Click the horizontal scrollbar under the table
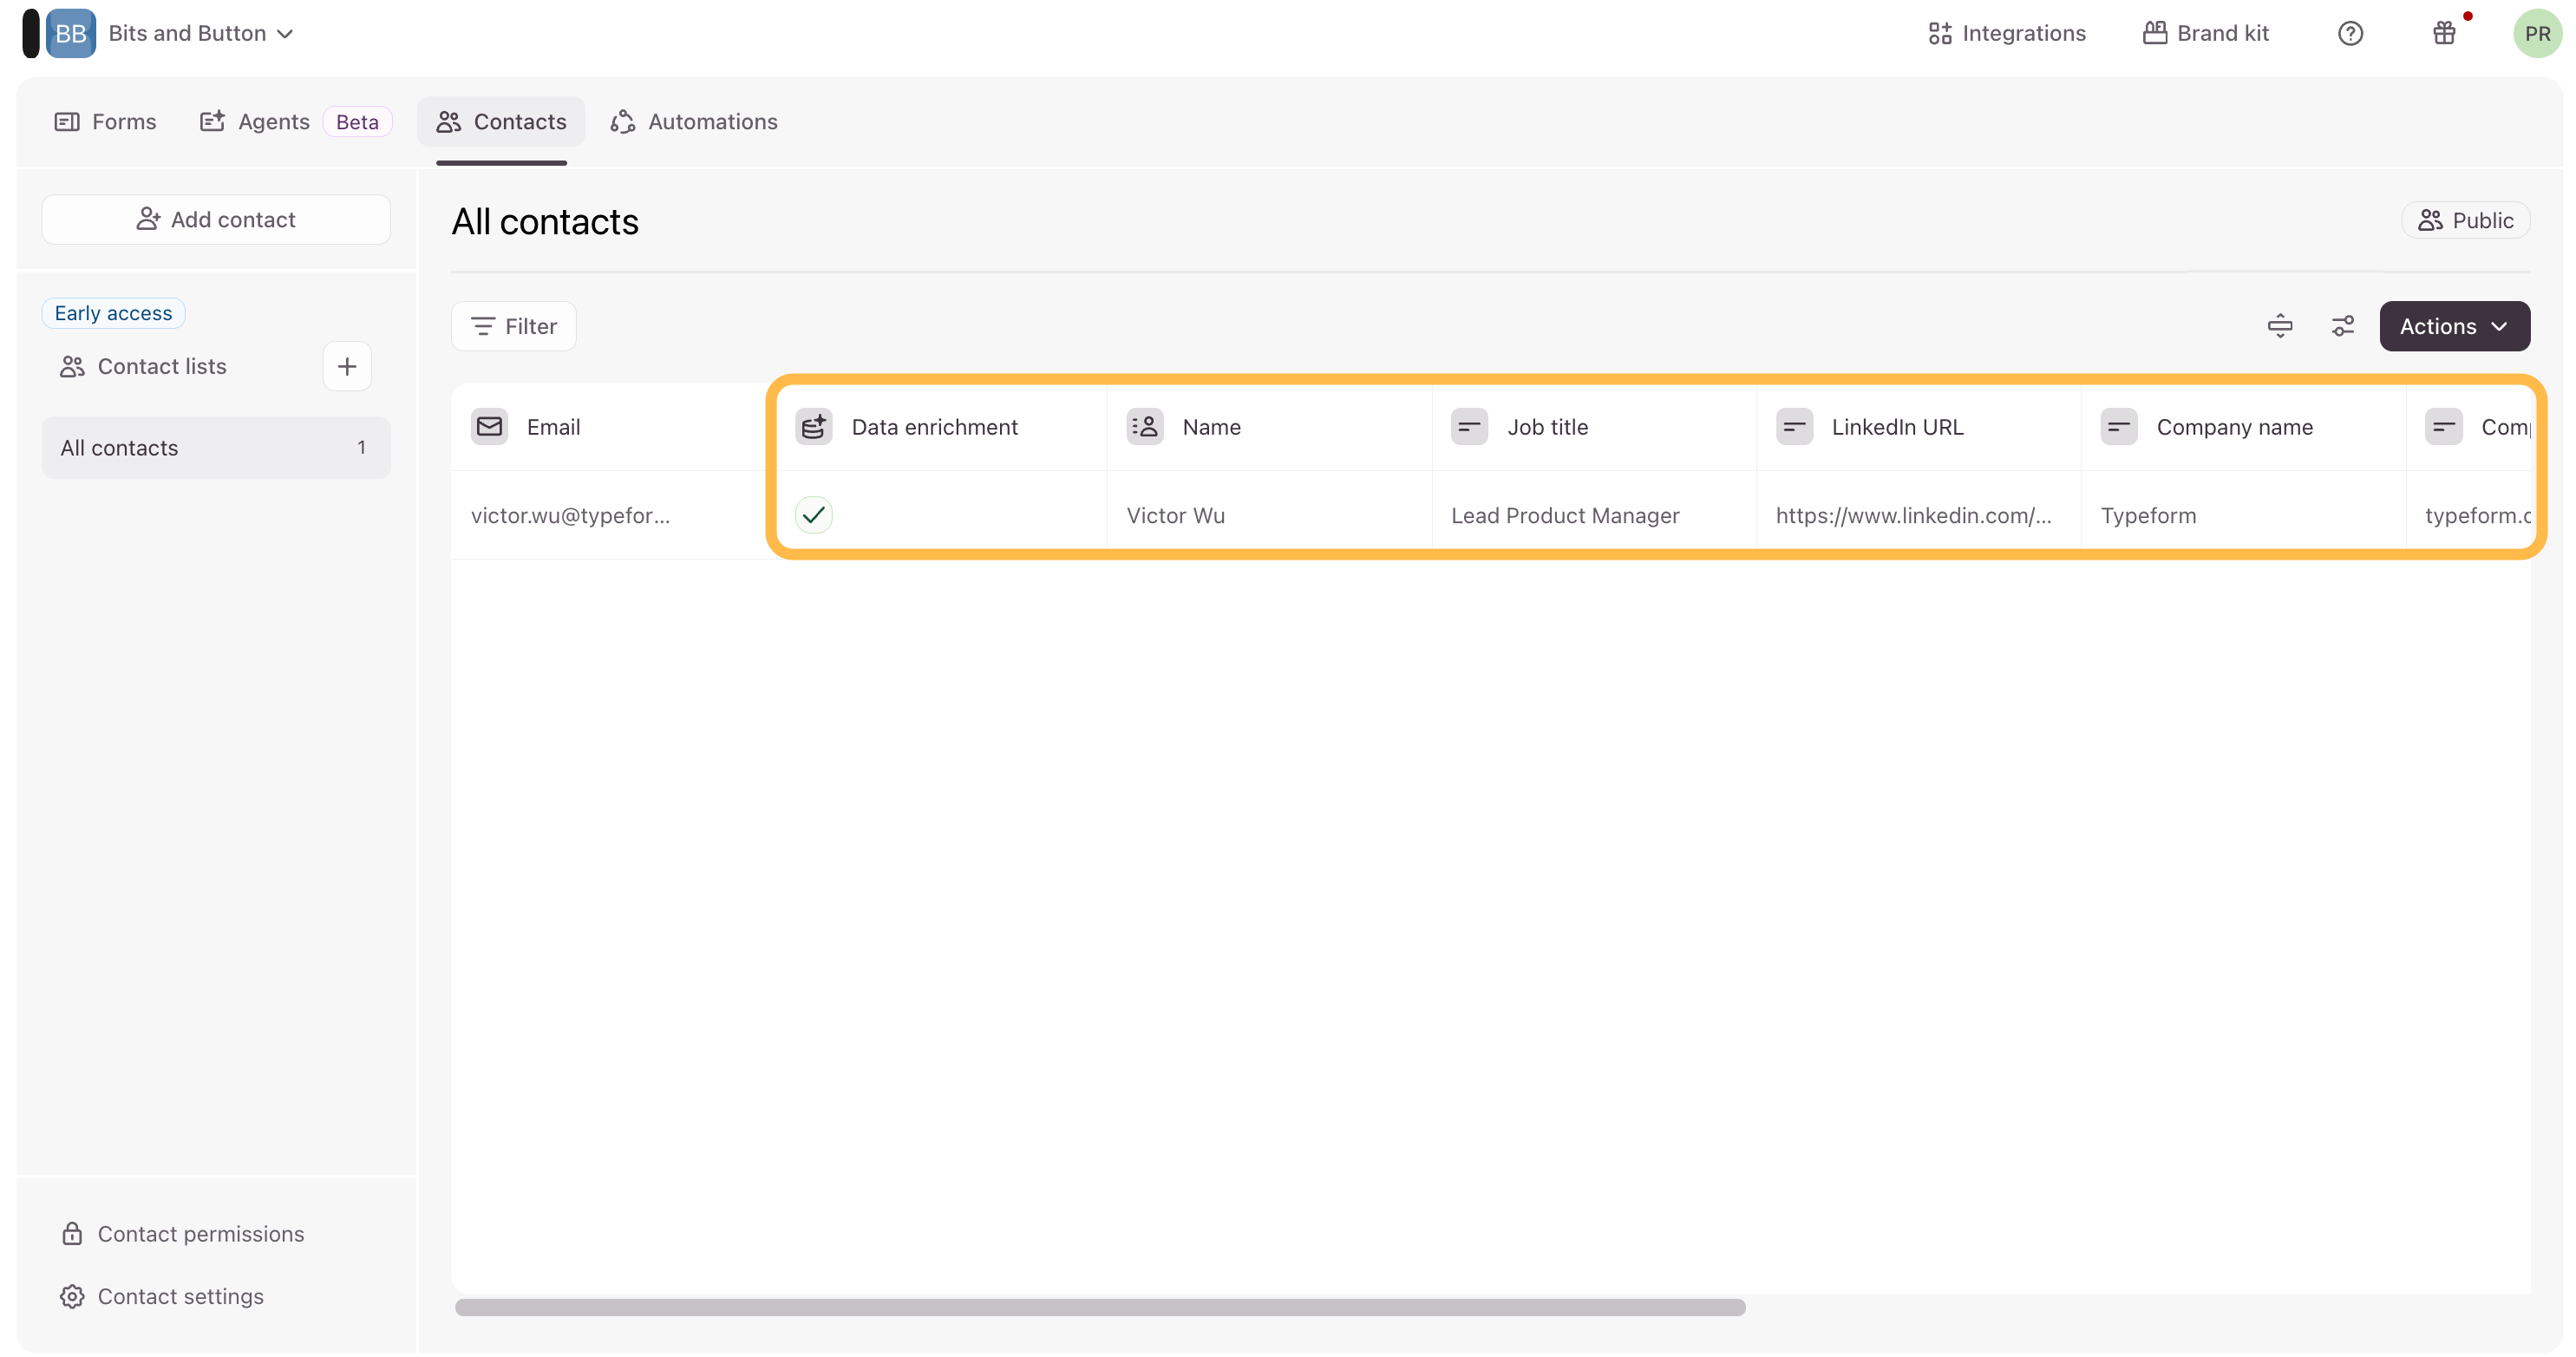Screen dimensions: 2576x1357 [x=1100, y=1307]
